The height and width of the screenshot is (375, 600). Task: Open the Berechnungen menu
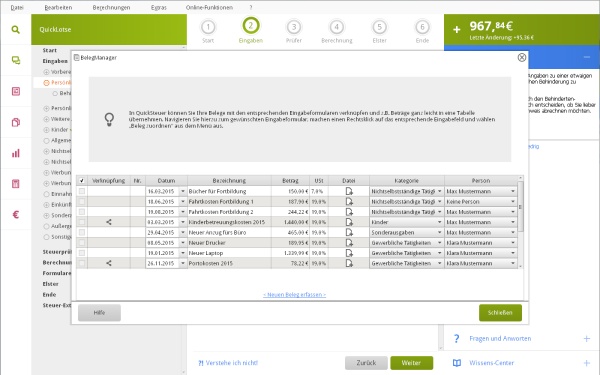(x=111, y=7)
